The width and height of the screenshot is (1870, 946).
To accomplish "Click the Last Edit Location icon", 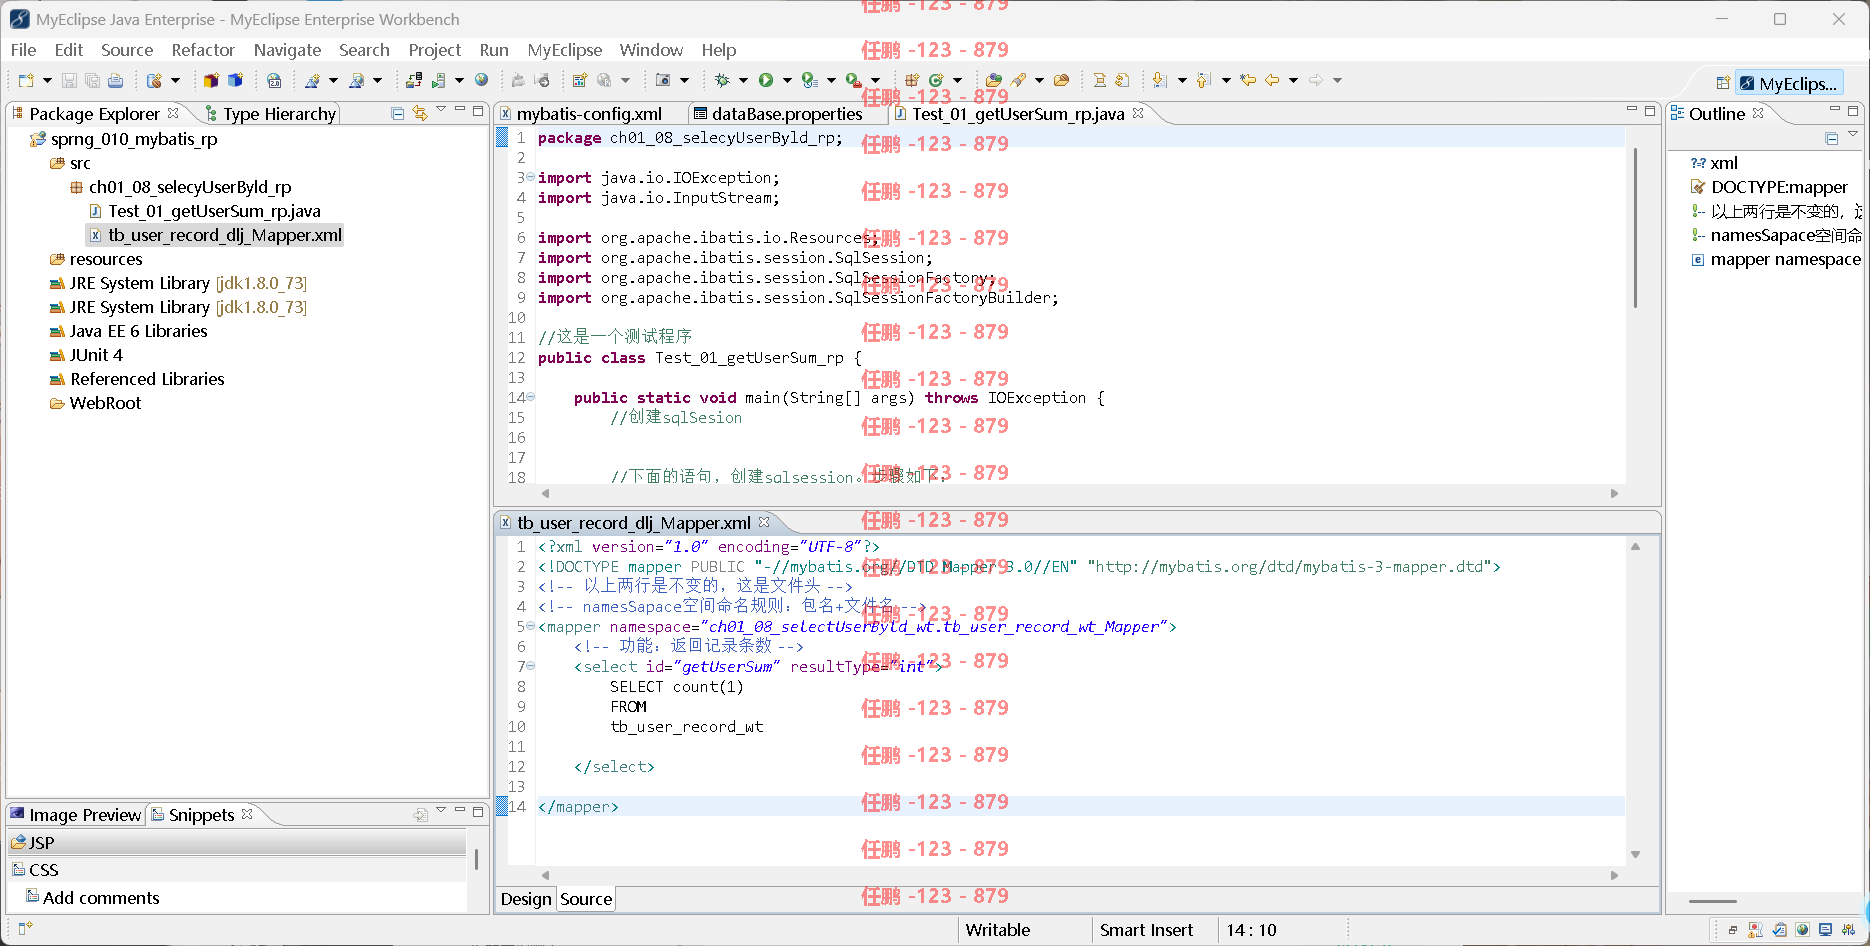I will point(1248,80).
